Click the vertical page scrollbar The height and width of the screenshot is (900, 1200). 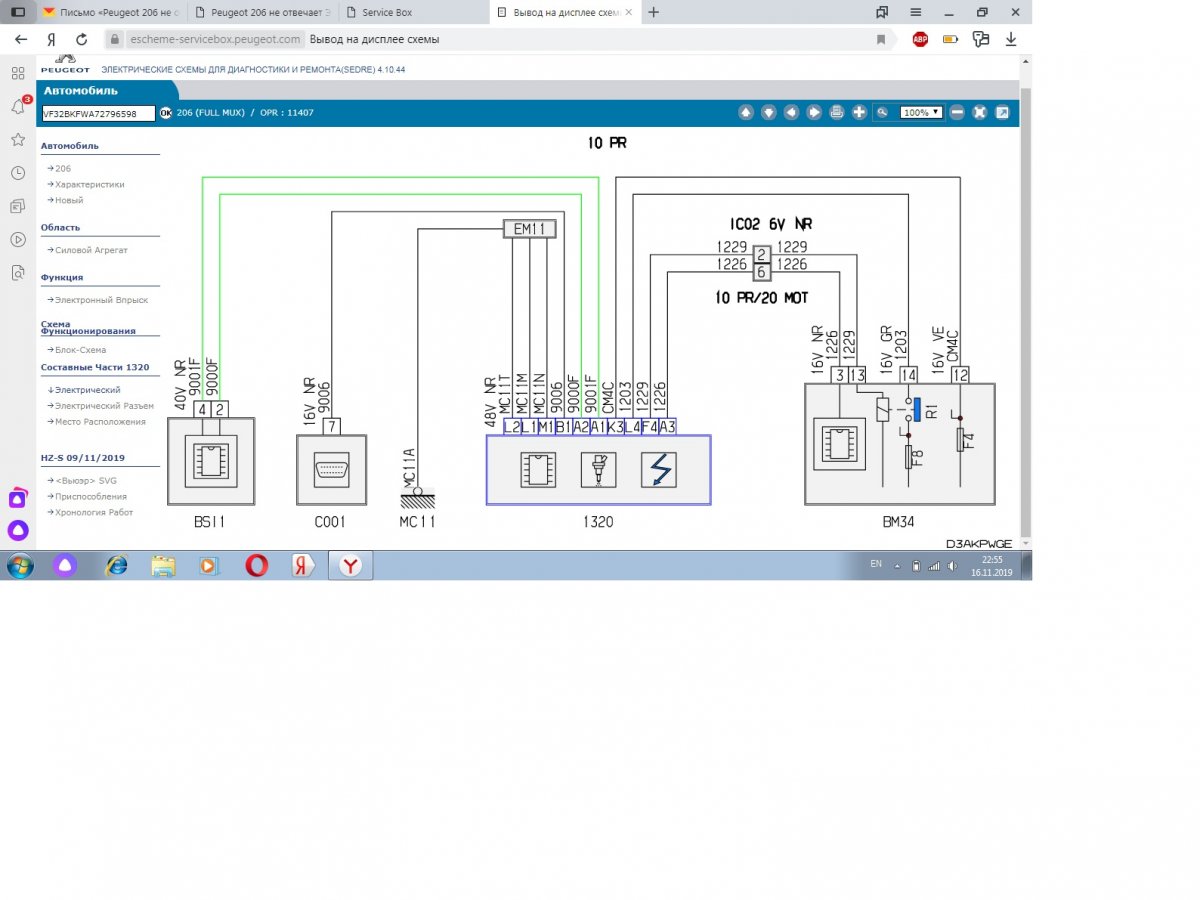tap(1025, 300)
